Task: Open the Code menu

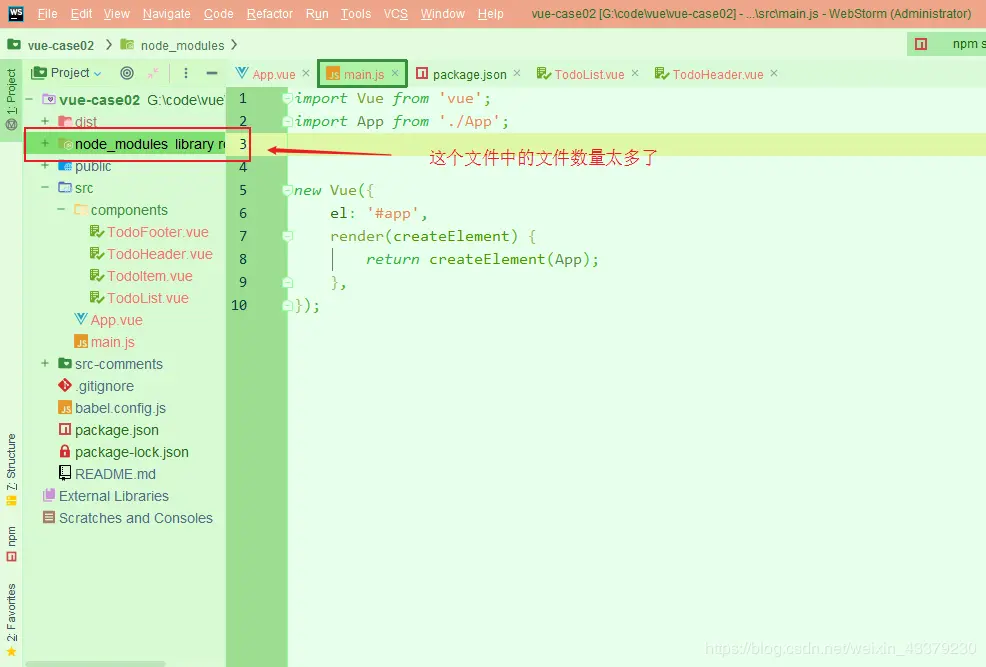Action: (x=218, y=13)
